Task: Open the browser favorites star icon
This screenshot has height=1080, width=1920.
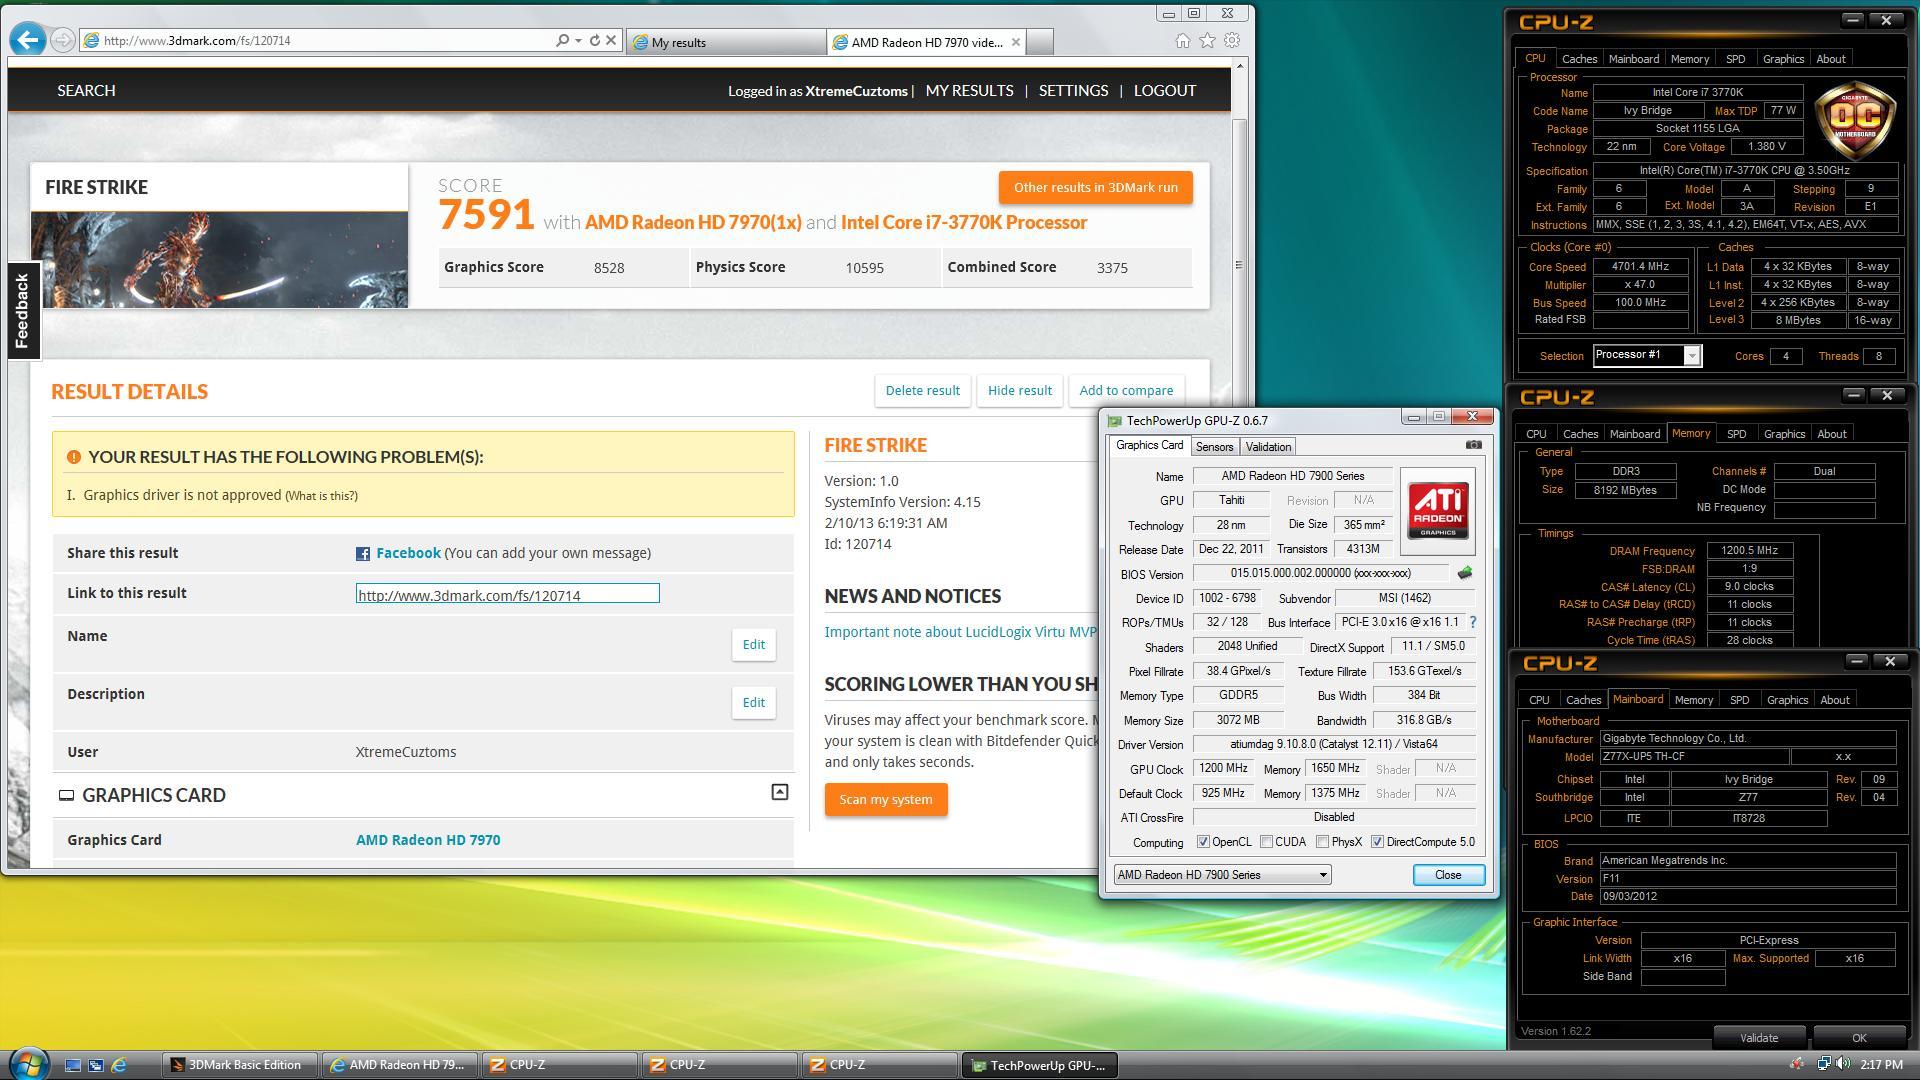Action: 1207,41
